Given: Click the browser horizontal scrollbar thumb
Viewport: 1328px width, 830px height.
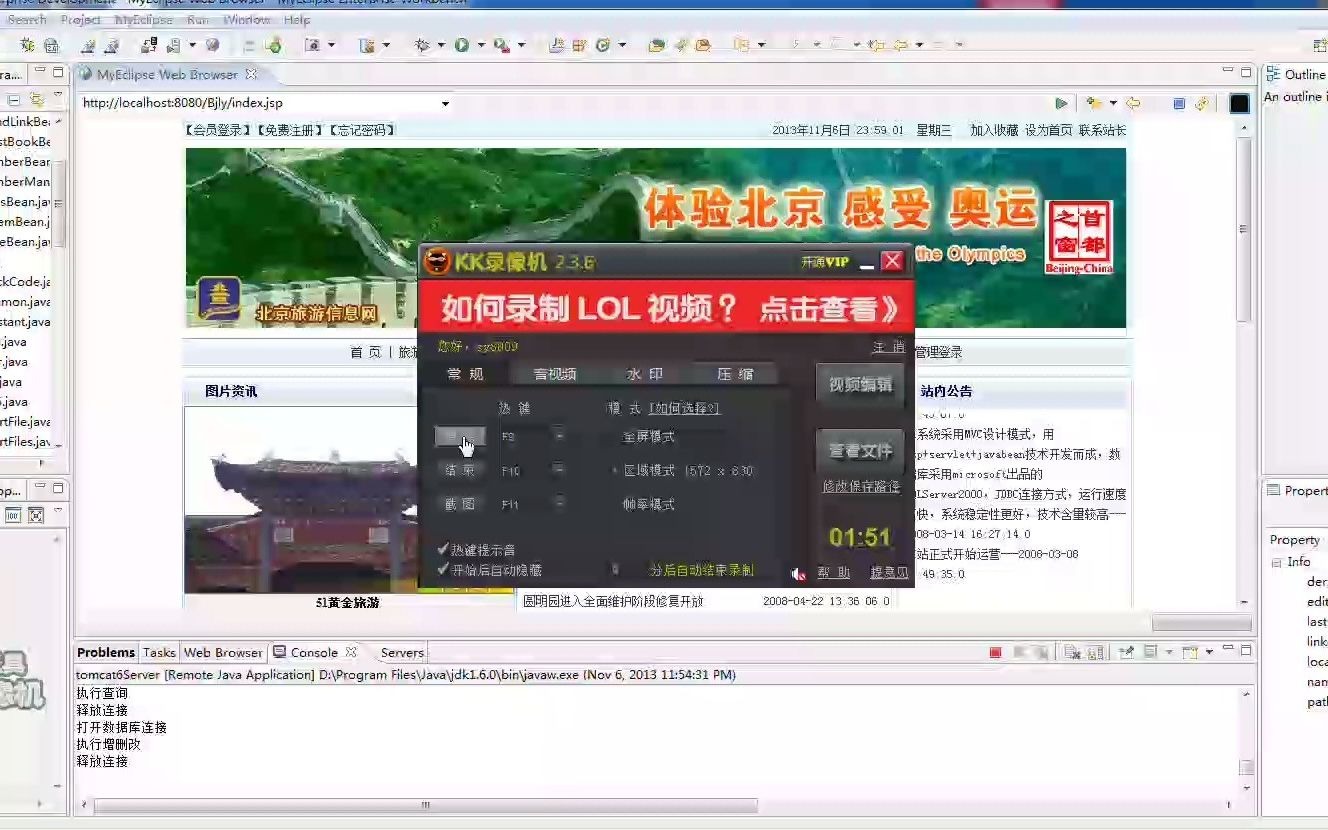Looking at the screenshot, I should click(1201, 624).
